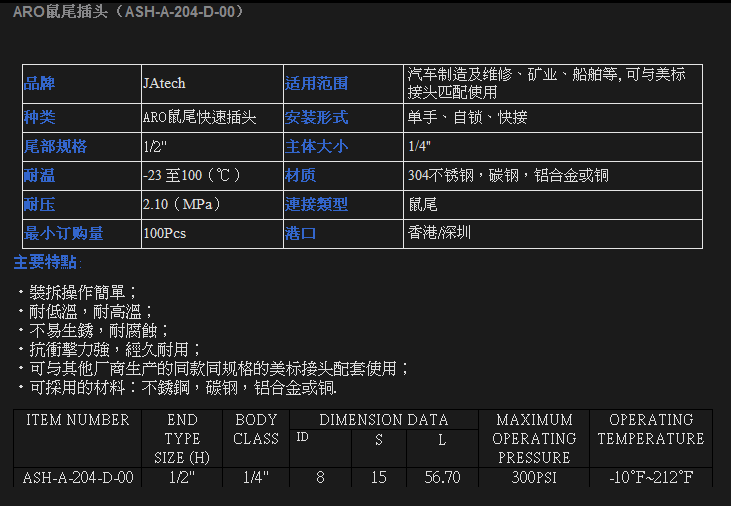Screen dimensions: 731x506
Task: Click the 材质 label
Action: (301, 175)
